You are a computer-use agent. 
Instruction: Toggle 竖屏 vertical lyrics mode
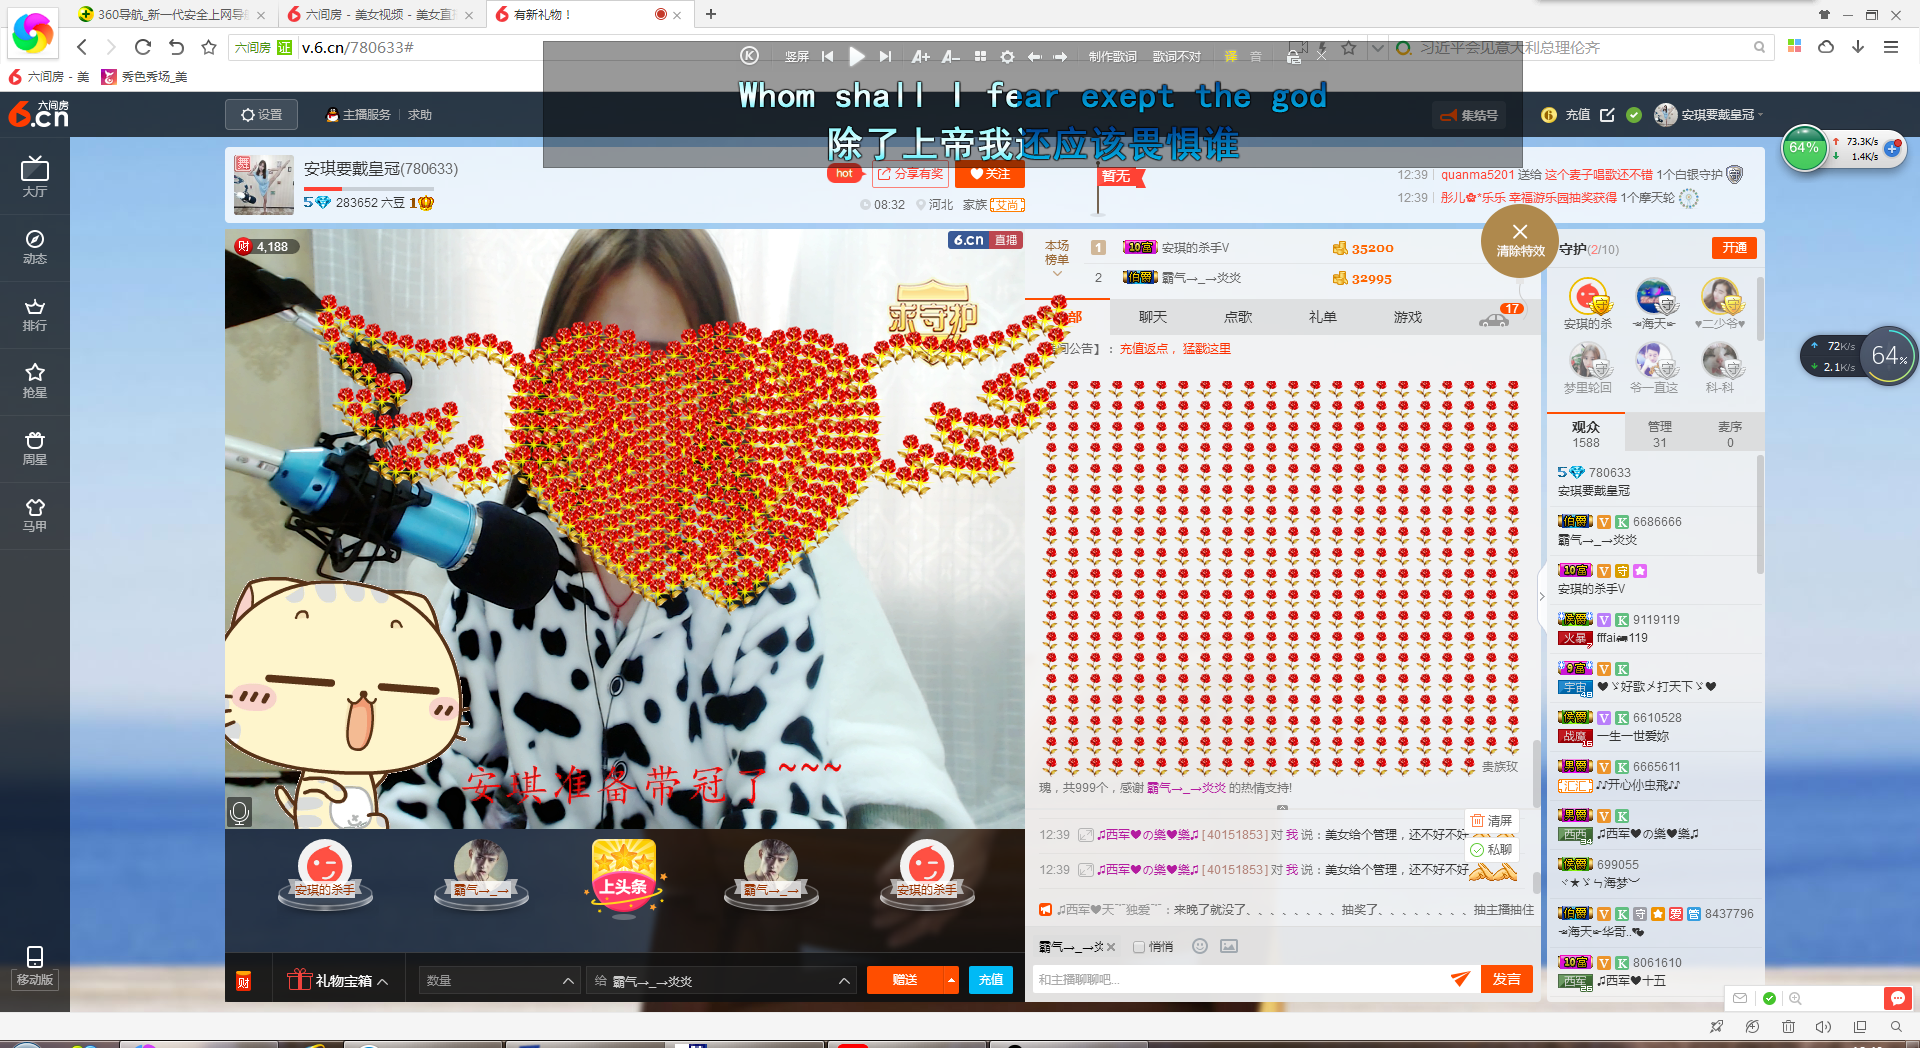click(x=796, y=57)
